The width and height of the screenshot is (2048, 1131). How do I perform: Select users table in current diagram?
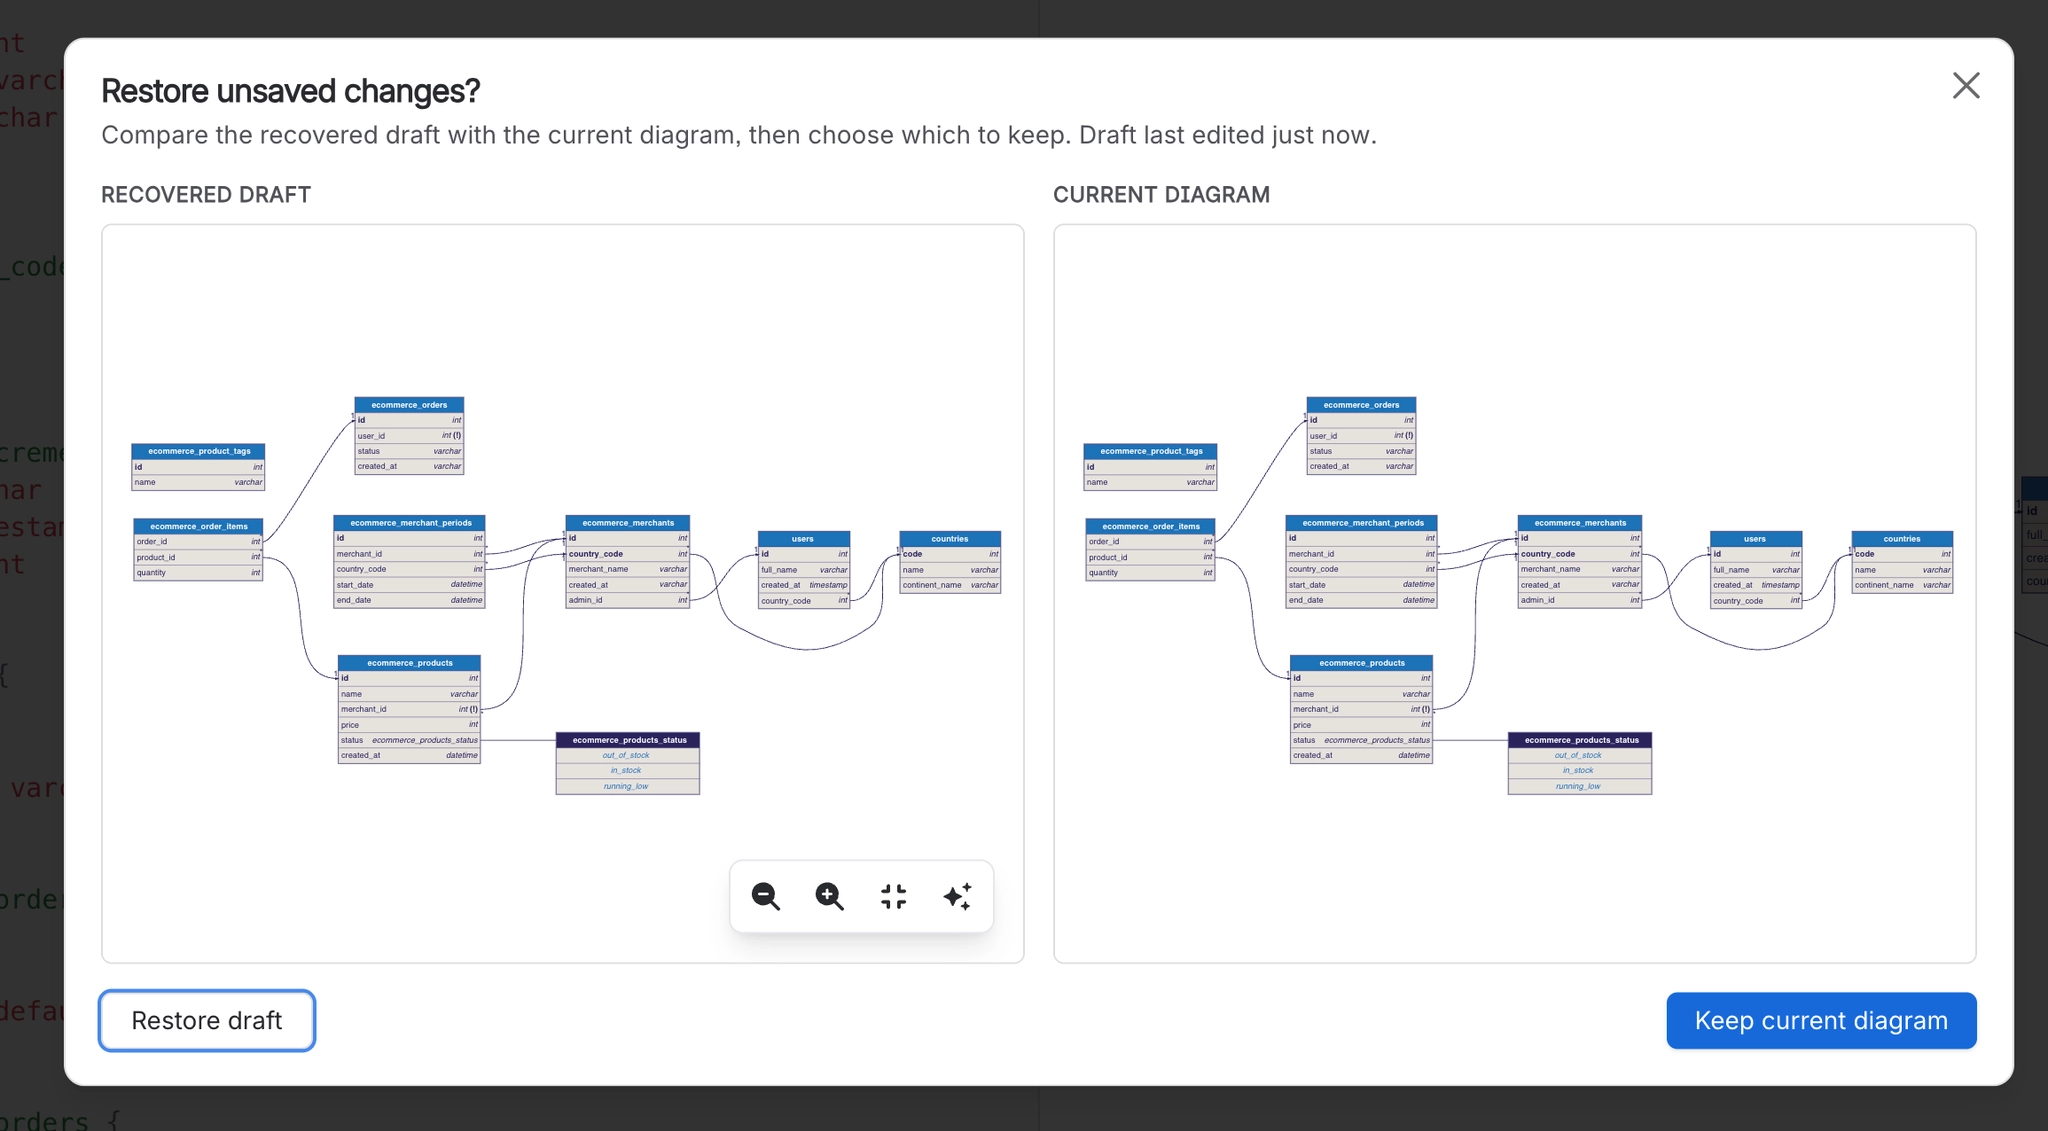tap(1756, 570)
